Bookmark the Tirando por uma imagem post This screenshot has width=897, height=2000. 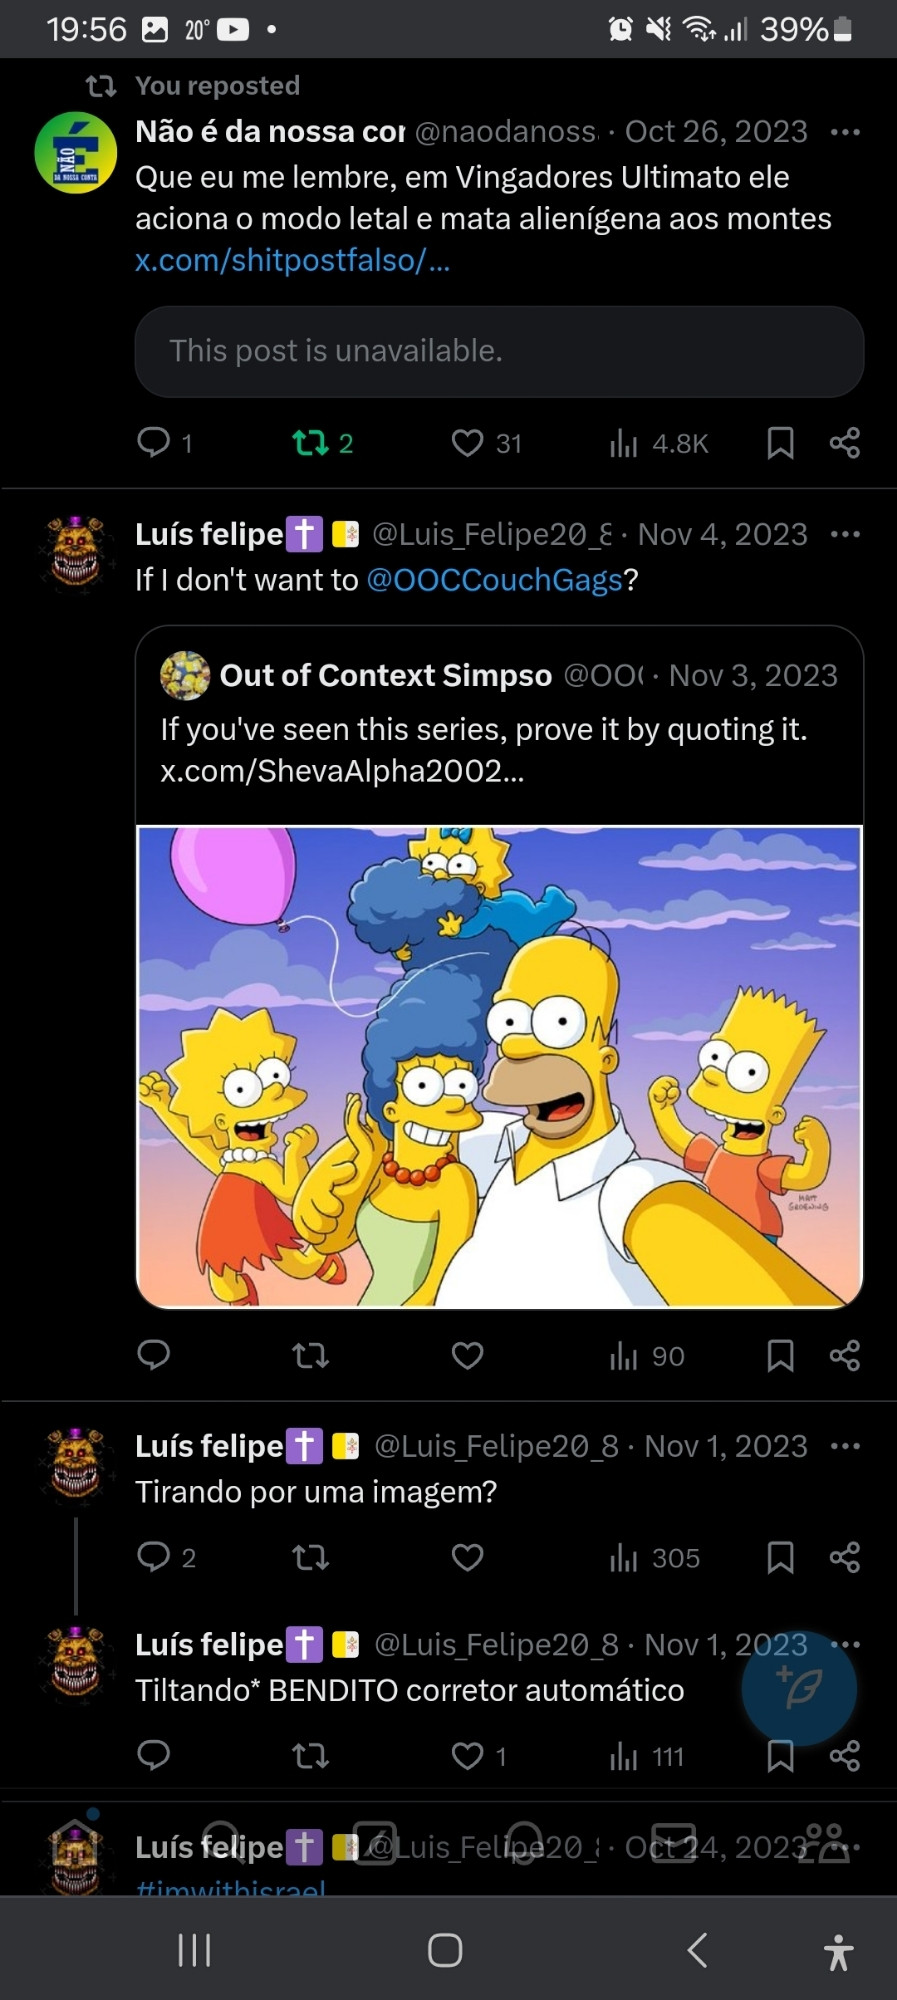[780, 1557]
